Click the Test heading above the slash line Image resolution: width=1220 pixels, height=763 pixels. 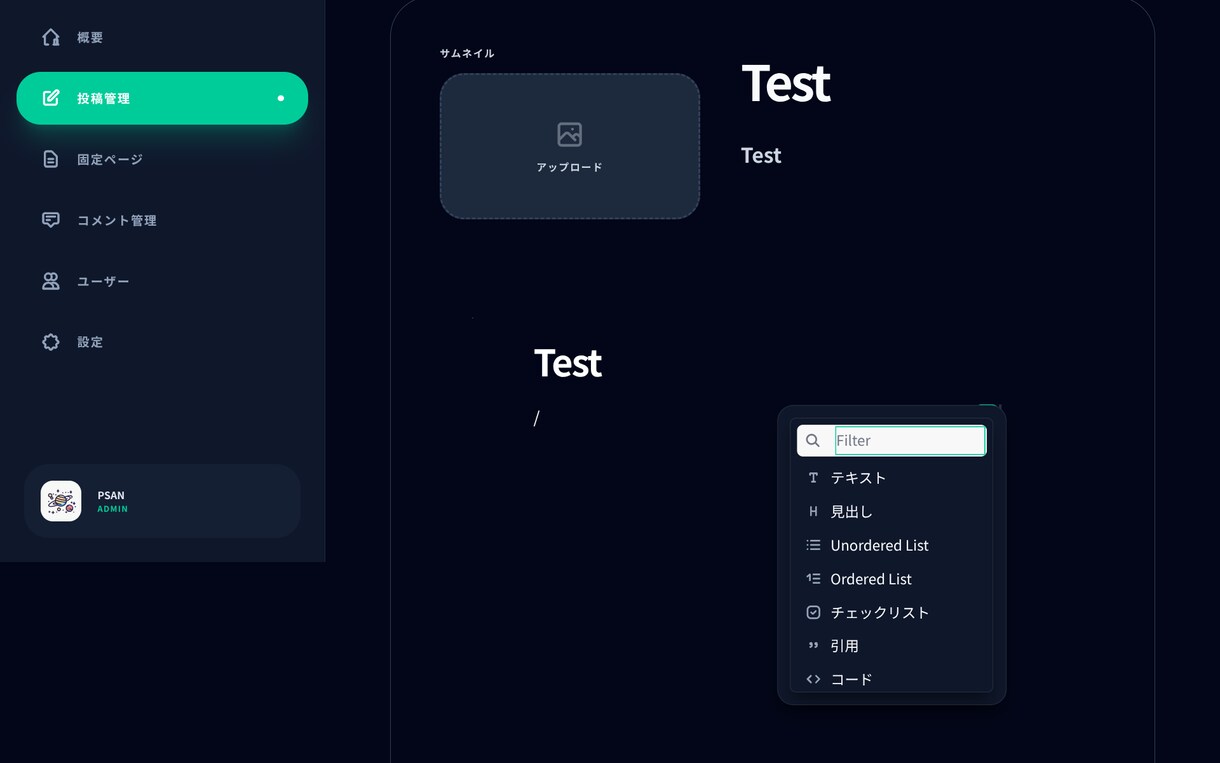(568, 363)
